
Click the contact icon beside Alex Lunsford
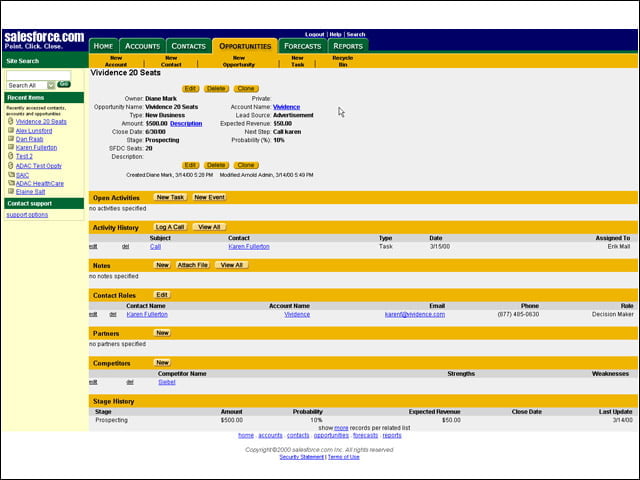coord(11,130)
